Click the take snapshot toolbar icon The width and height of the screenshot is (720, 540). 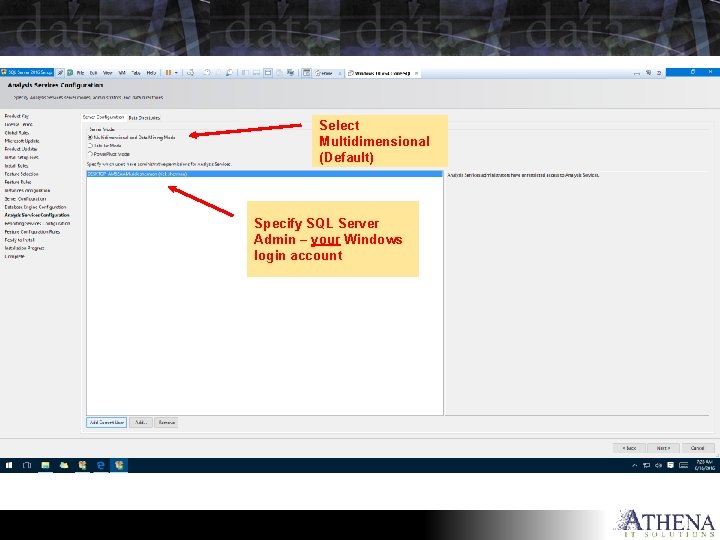click(x=207, y=73)
